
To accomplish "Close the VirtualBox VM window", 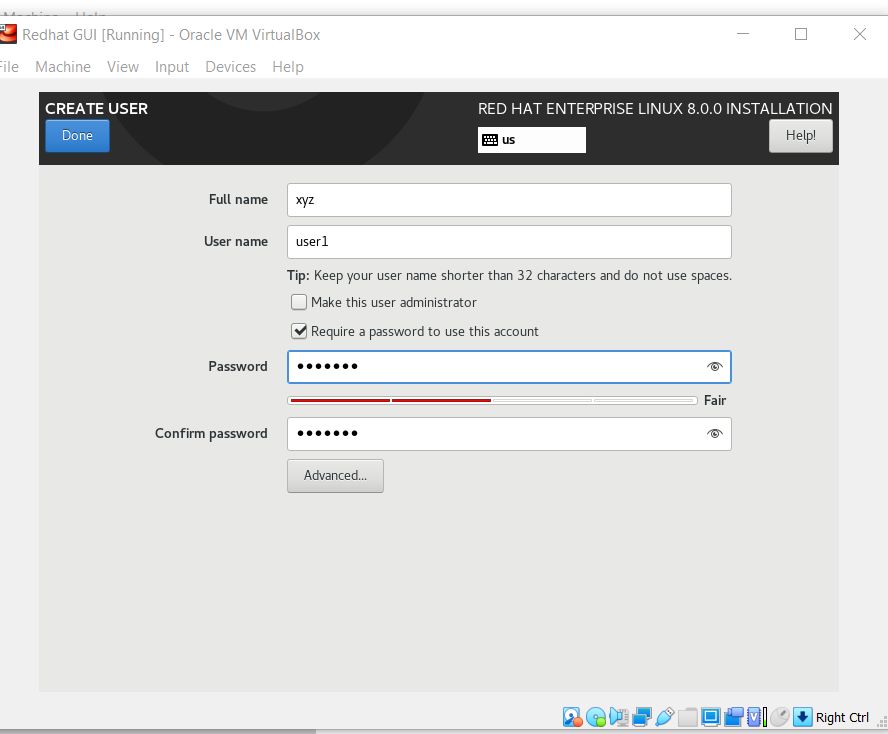I will coord(860,35).
